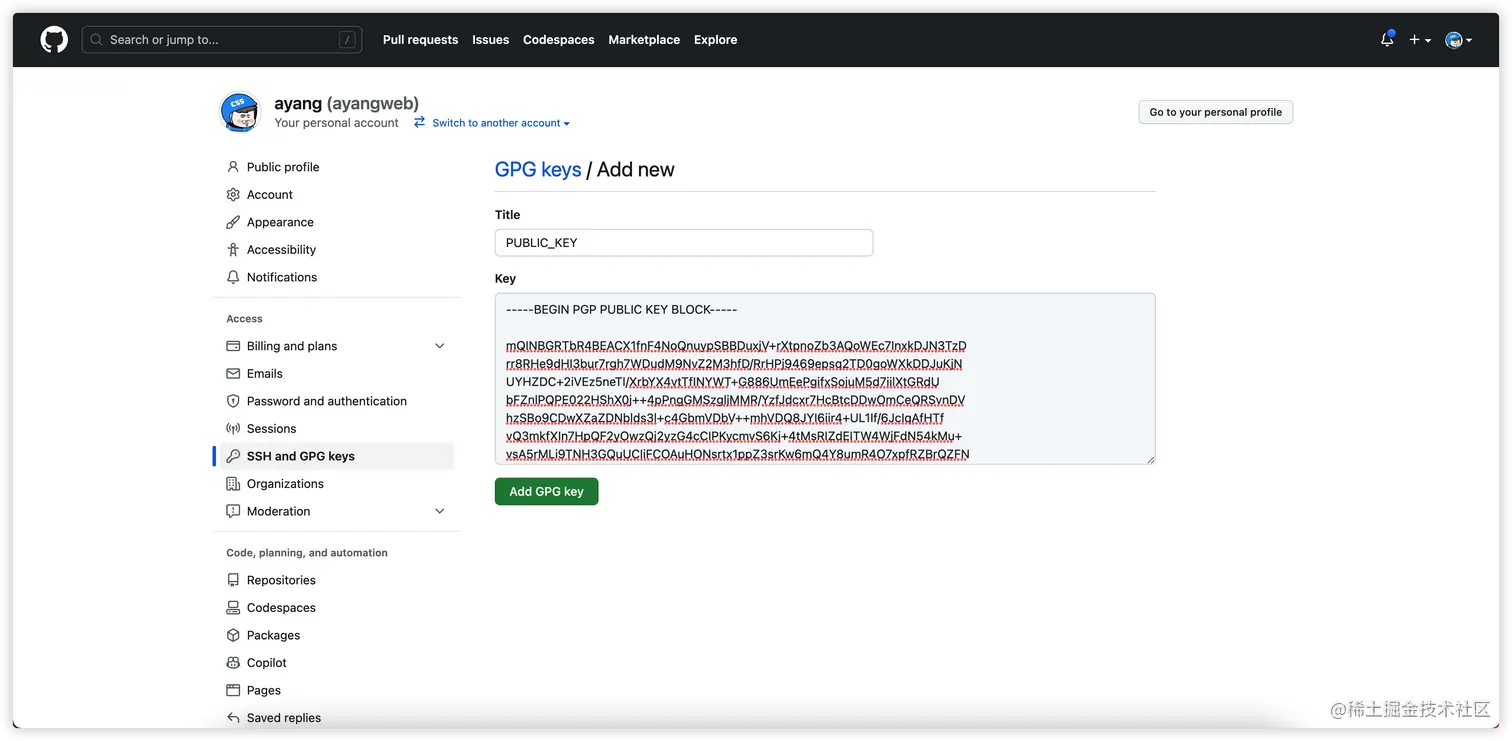This screenshot has width=1512, height=741.
Task: Click Go to your personal profile button
Action: click(1216, 112)
